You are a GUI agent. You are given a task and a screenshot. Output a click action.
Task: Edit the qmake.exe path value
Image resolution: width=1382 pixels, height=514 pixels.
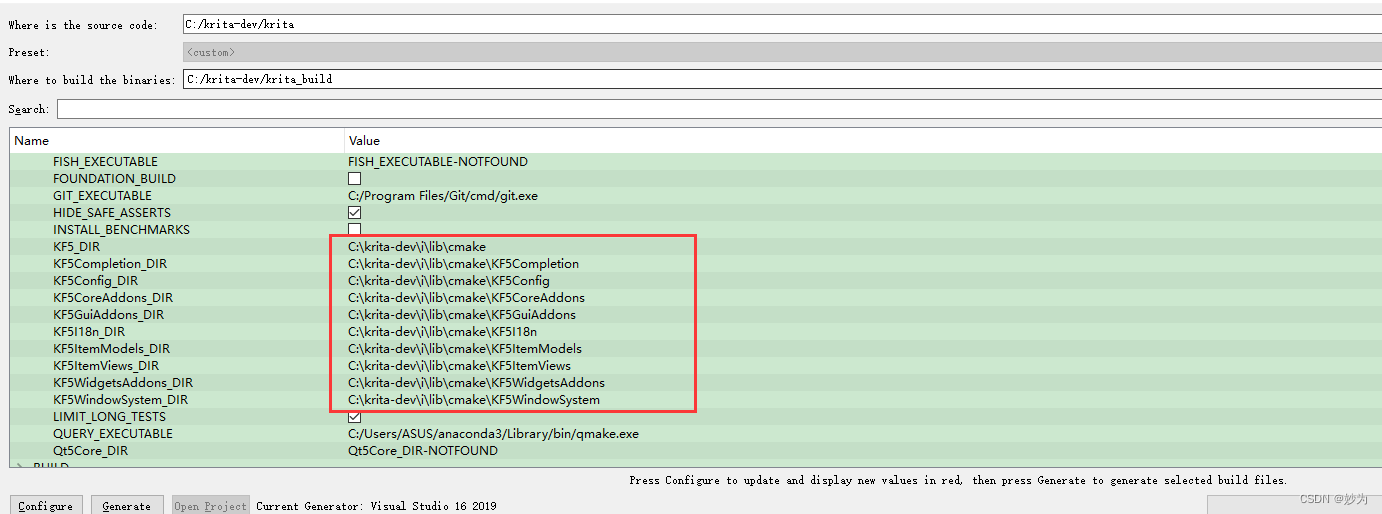coord(493,434)
